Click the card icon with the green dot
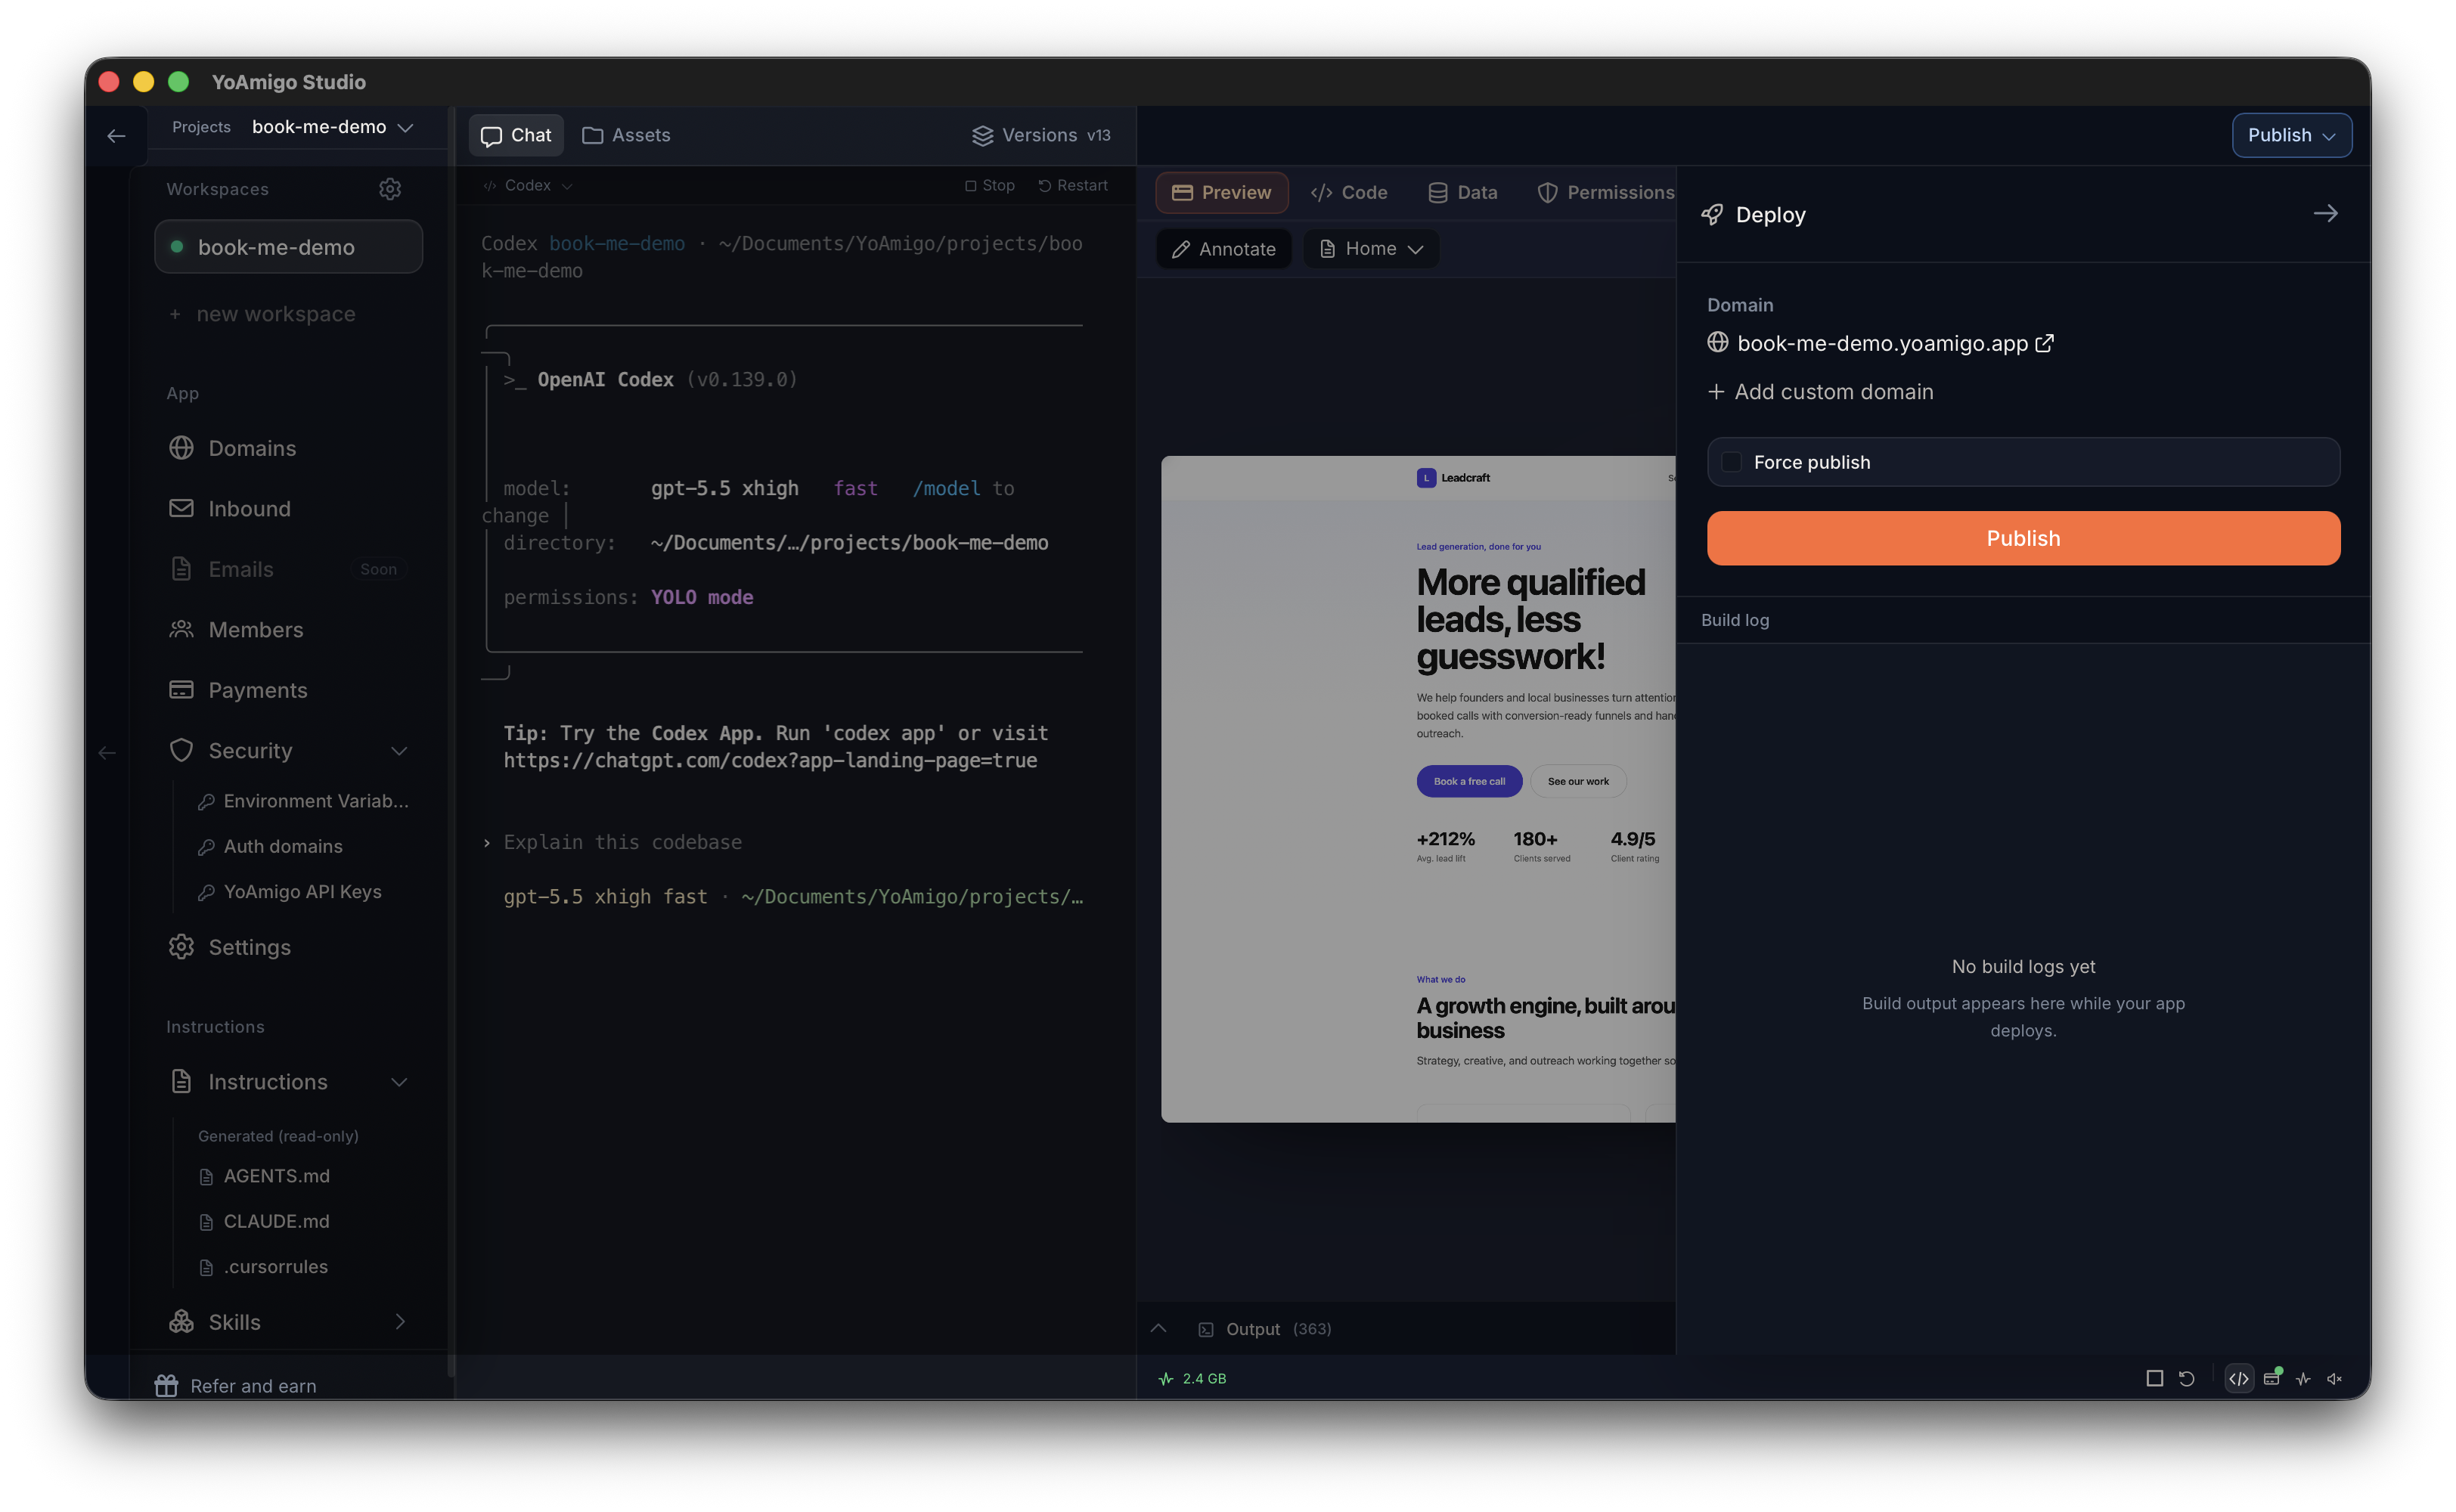Viewport: 2456px width, 1512px height. tap(2272, 1377)
